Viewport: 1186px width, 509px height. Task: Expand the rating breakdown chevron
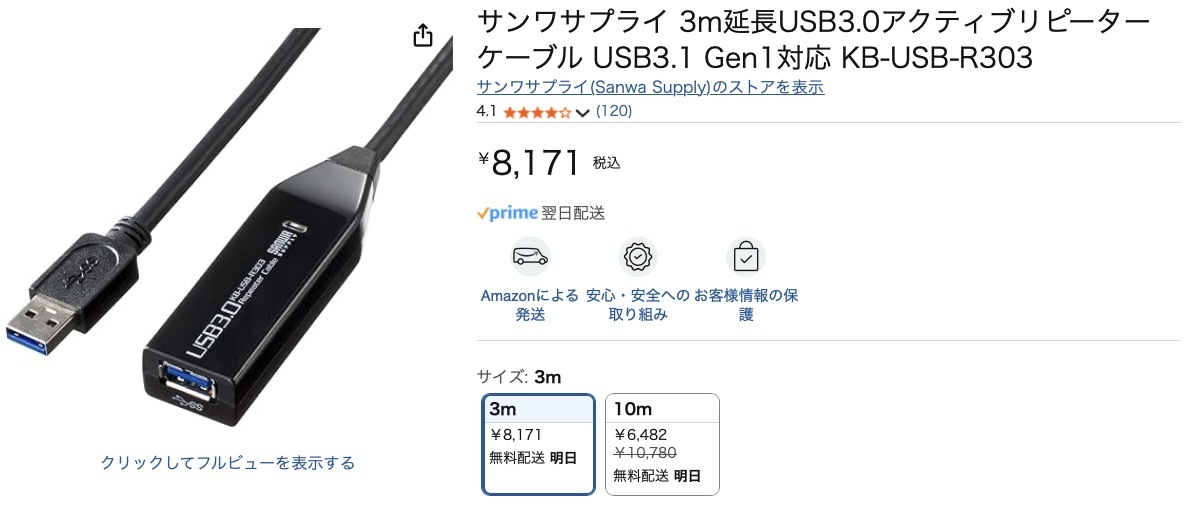pos(582,113)
